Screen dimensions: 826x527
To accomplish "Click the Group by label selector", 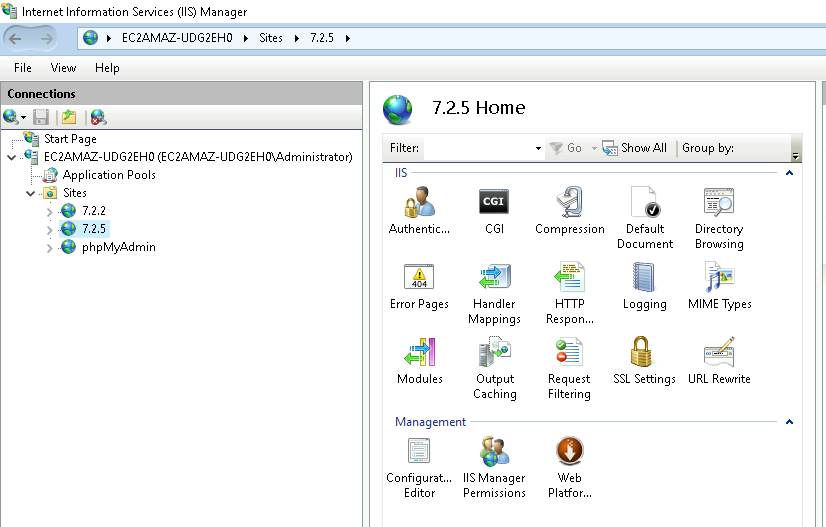I will [x=707, y=148].
